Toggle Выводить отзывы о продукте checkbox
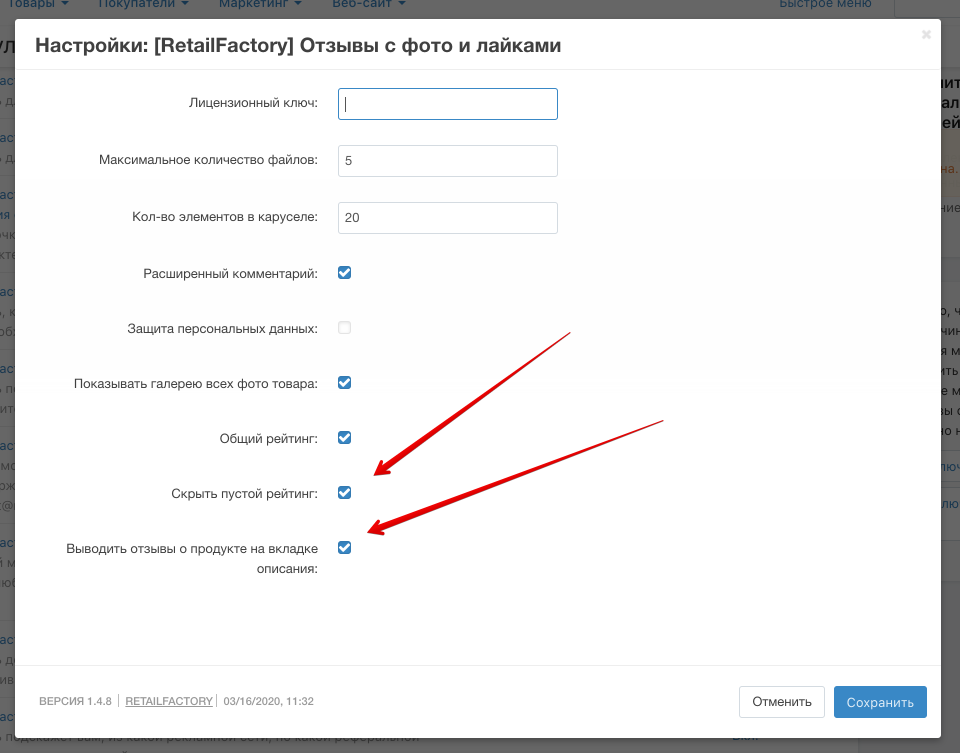Viewport: 960px width, 753px height. 345,548
